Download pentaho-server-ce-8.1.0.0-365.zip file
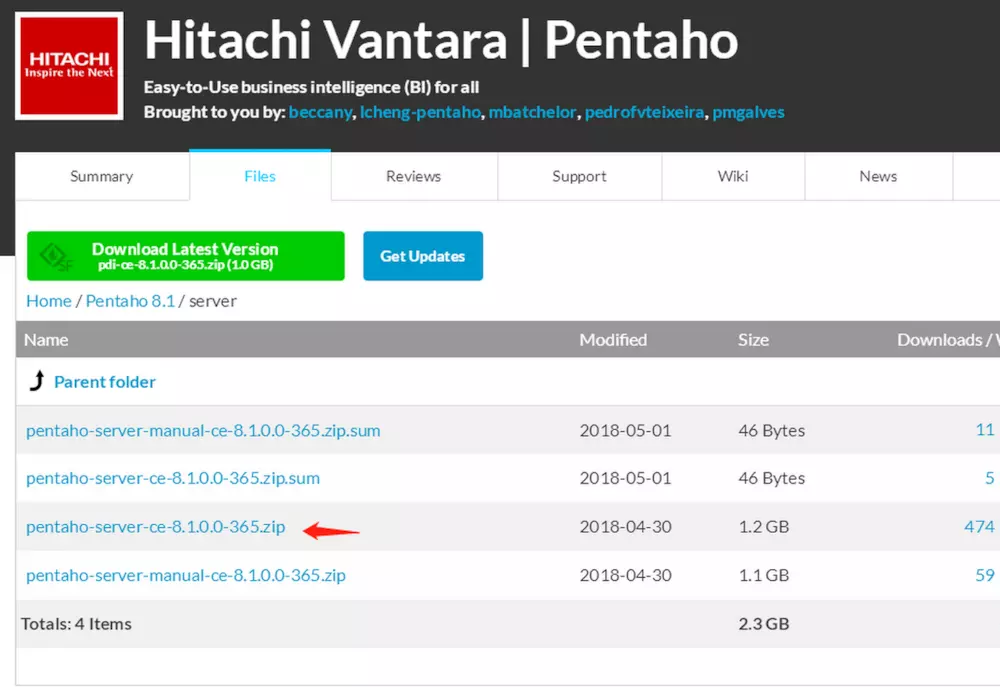1000x687 pixels. pyautogui.click(x=156, y=527)
